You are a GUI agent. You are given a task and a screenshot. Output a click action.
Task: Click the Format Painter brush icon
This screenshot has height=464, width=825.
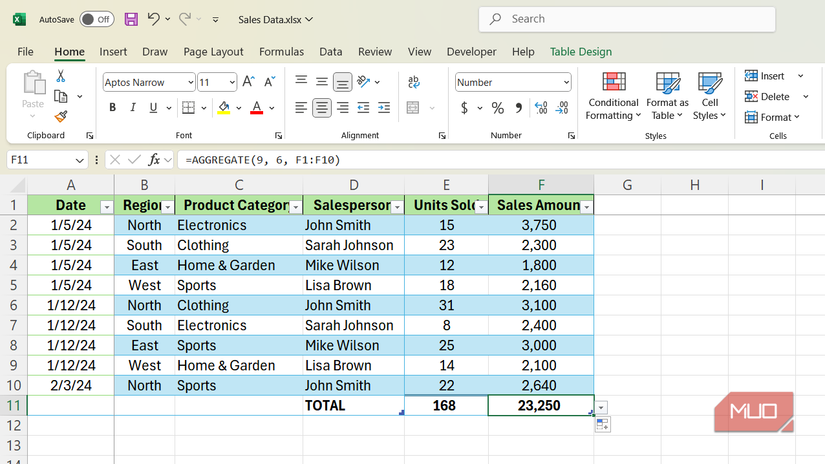(x=61, y=117)
